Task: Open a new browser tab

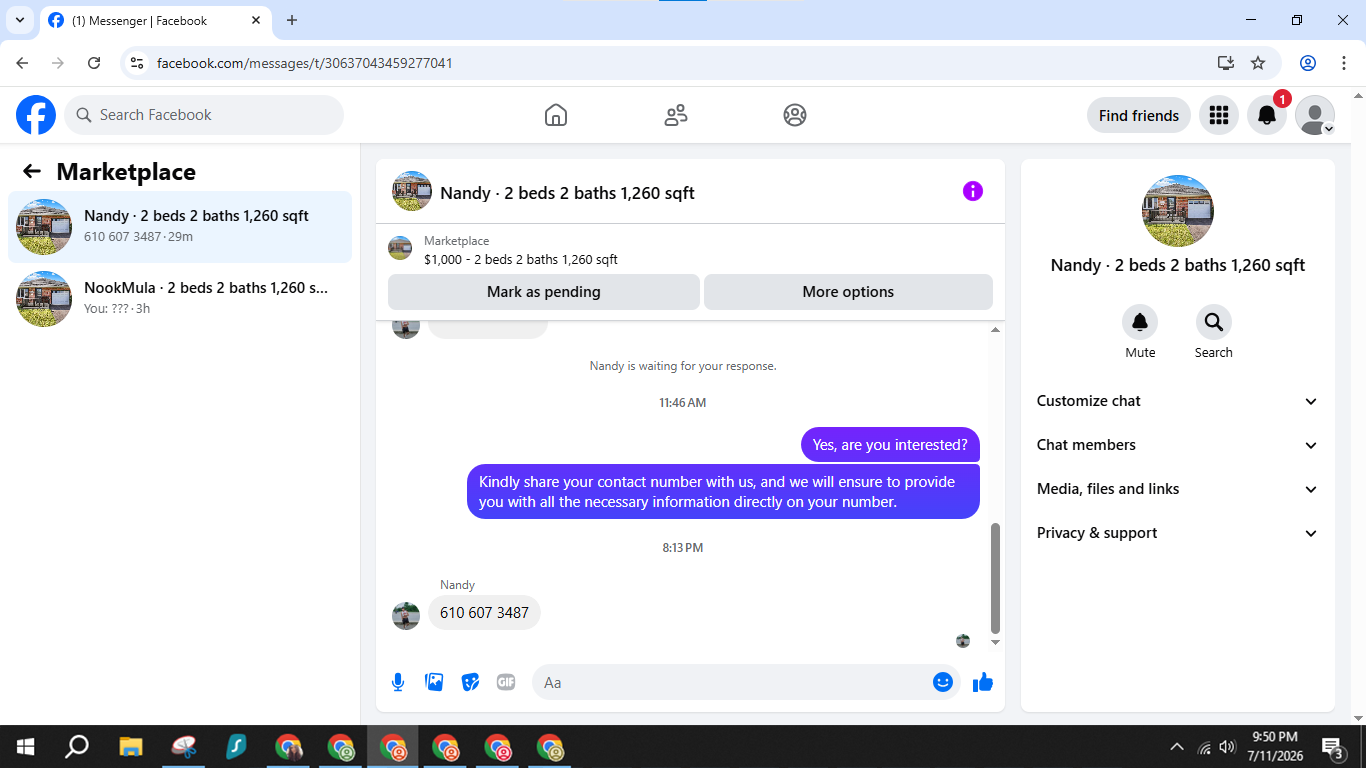Action: pyautogui.click(x=292, y=20)
